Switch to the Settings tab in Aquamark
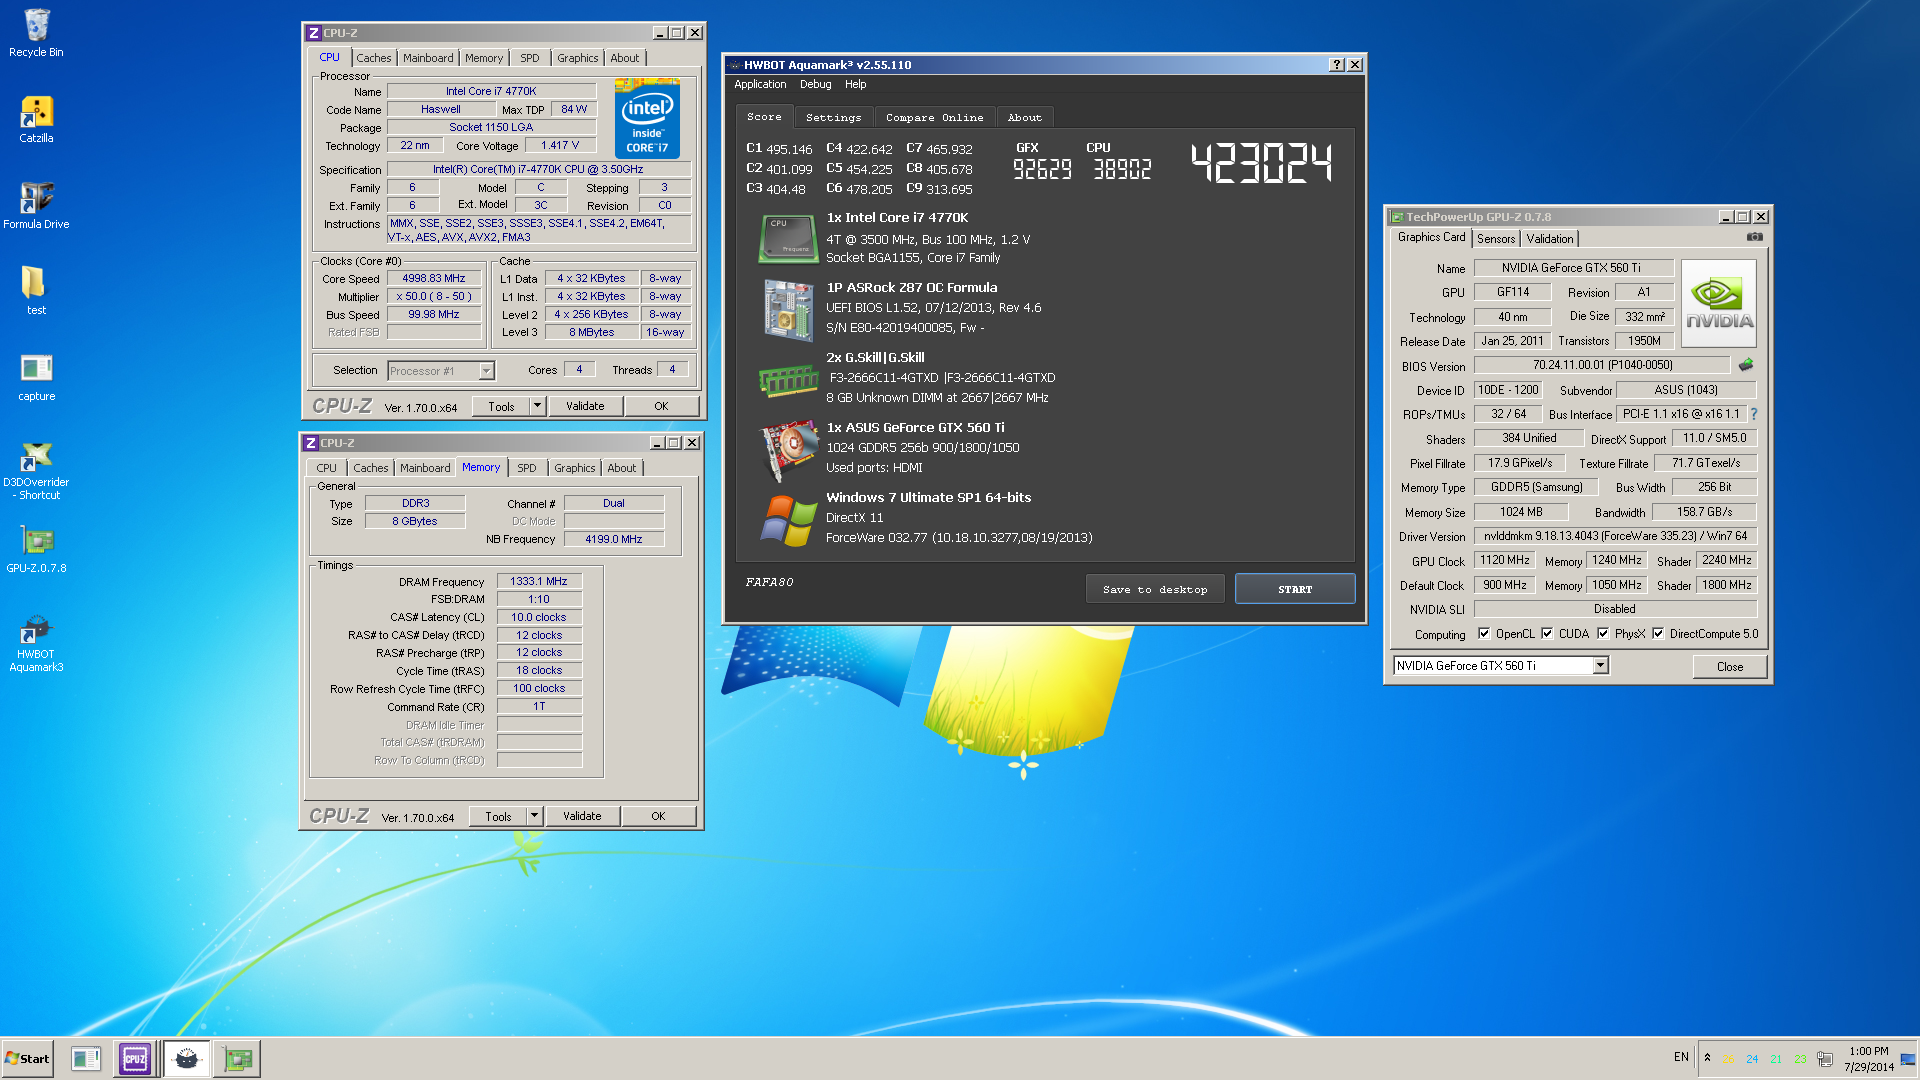Screen dimensions: 1920x1080 pyautogui.click(x=833, y=118)
